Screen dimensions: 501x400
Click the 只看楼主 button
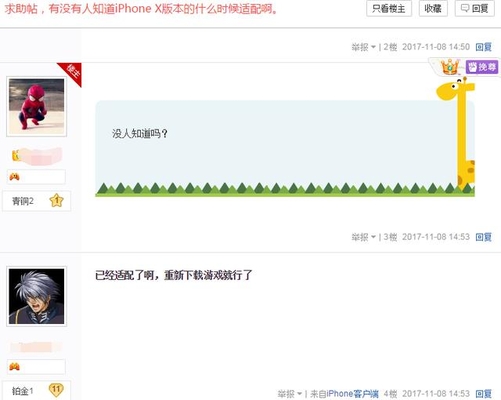point(389,9)
